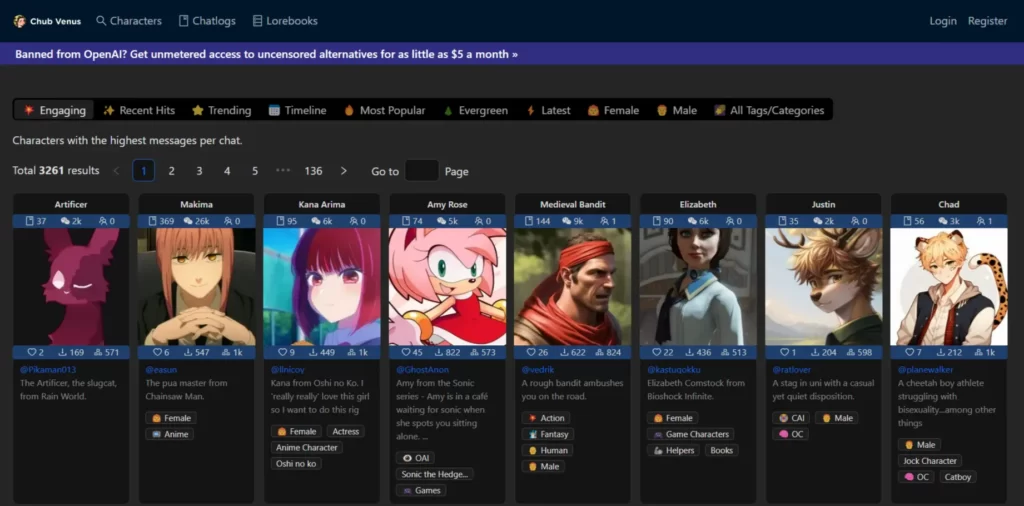Open author profile @easun
Image resolution: width=1024 pixels, height=506 pixels.
click(x=161, y=370)
